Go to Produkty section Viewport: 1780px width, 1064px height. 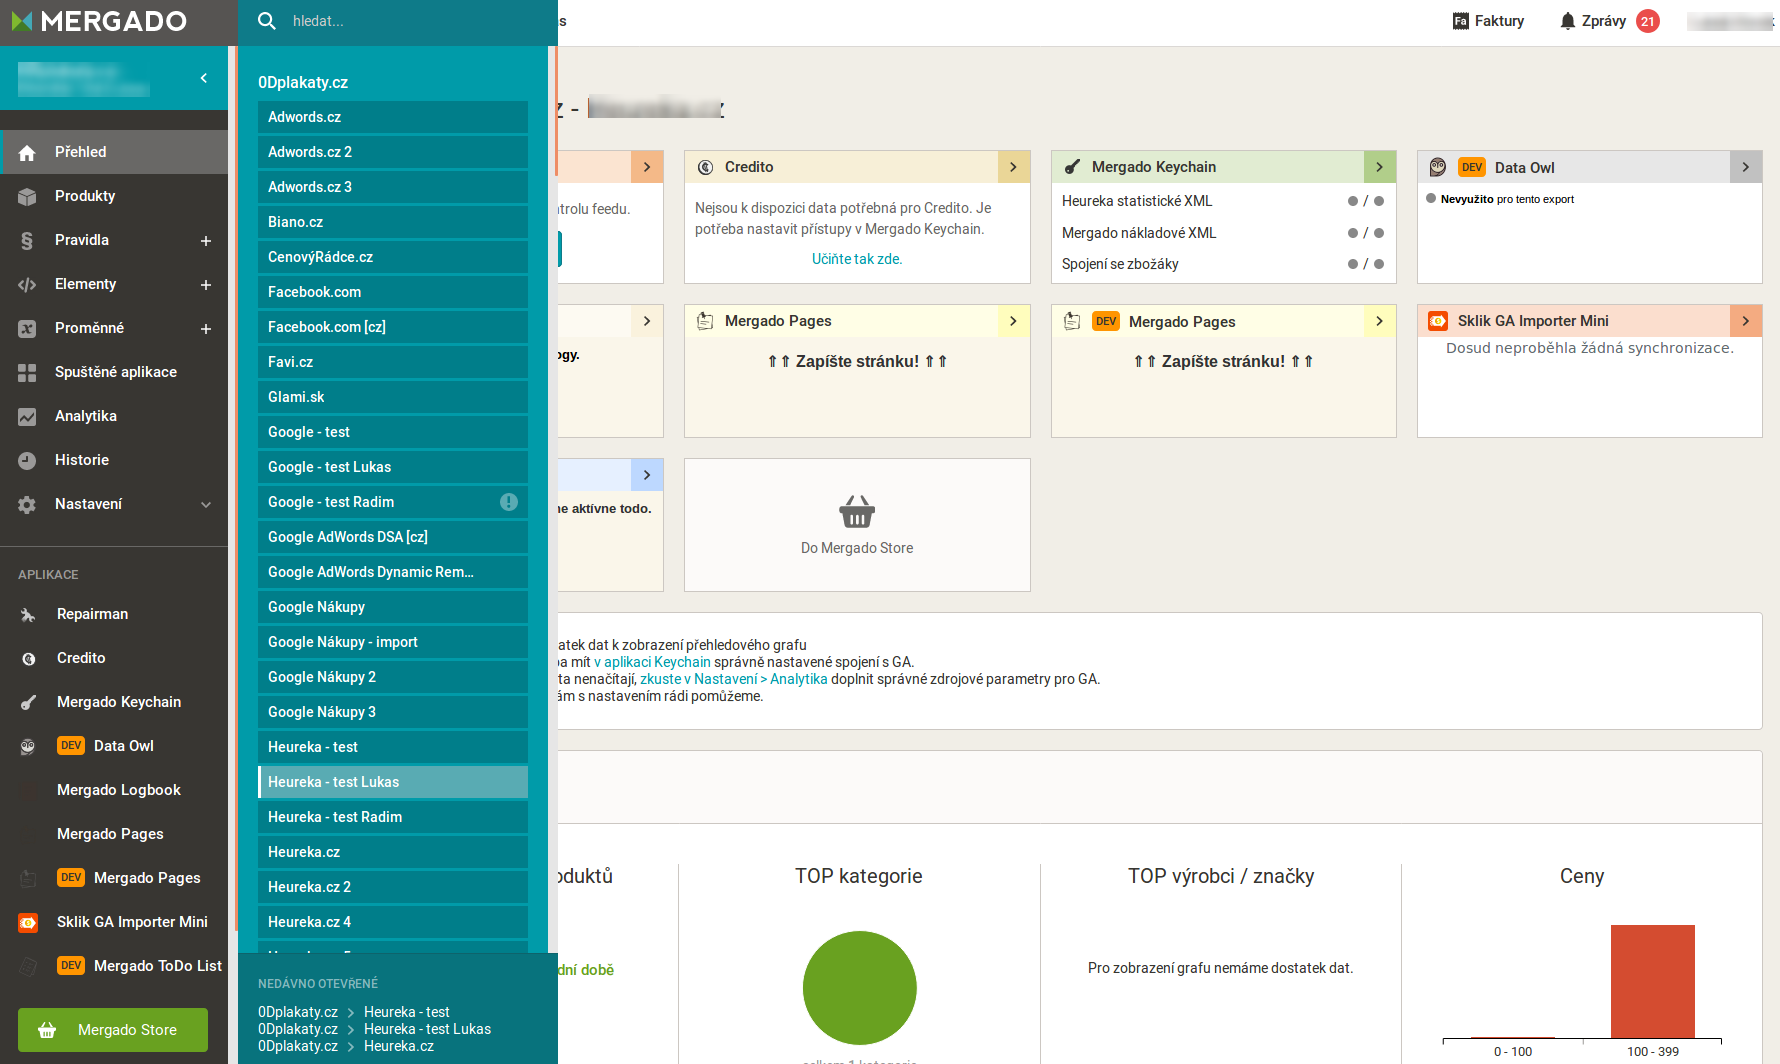[114, 196]
